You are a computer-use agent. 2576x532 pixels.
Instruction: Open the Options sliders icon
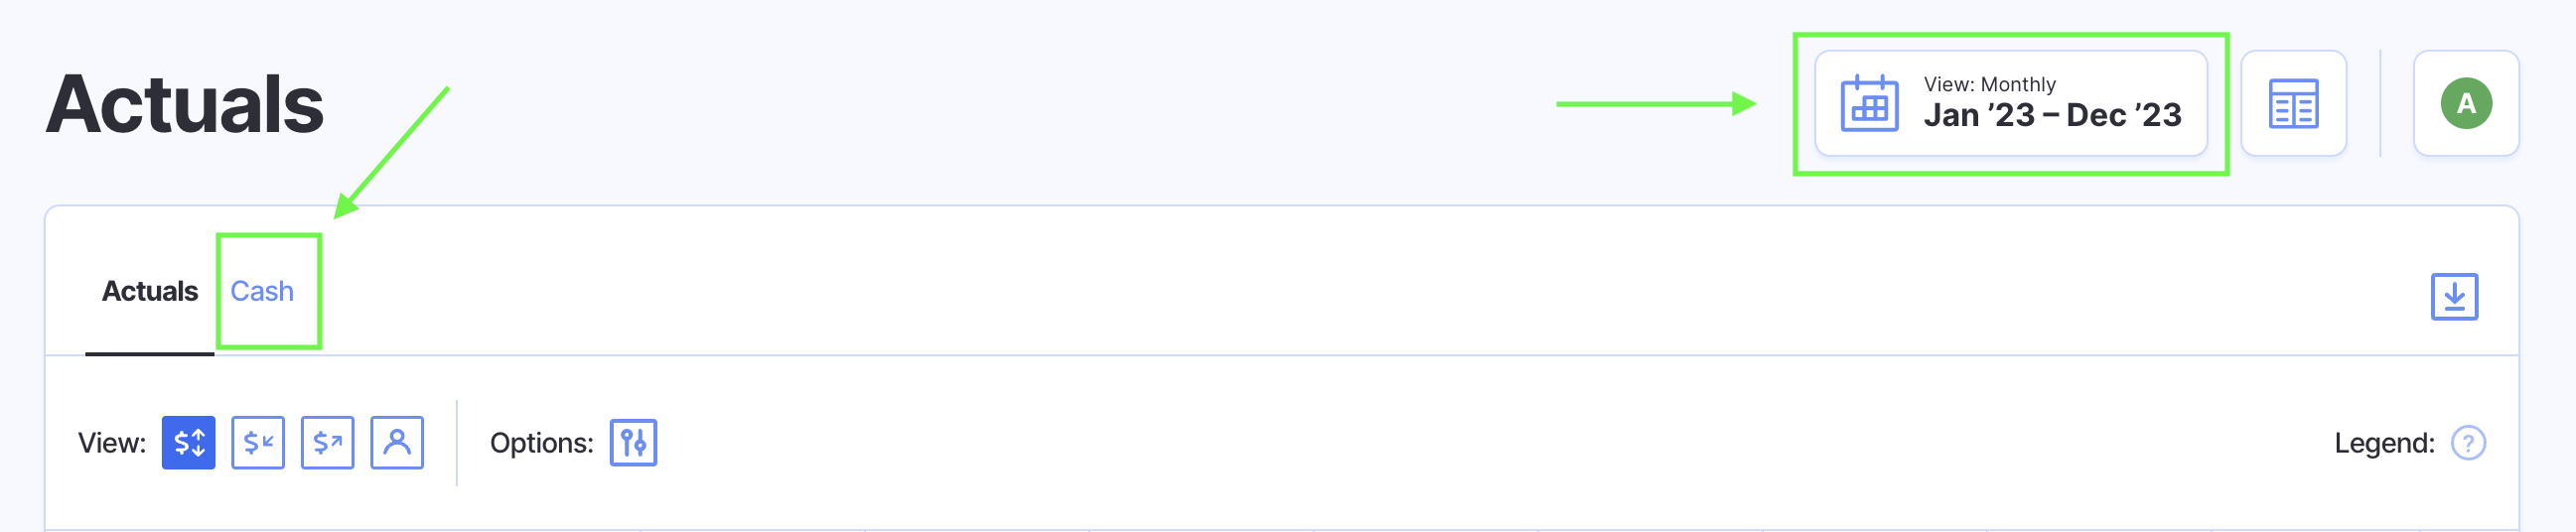coord(633,443)
